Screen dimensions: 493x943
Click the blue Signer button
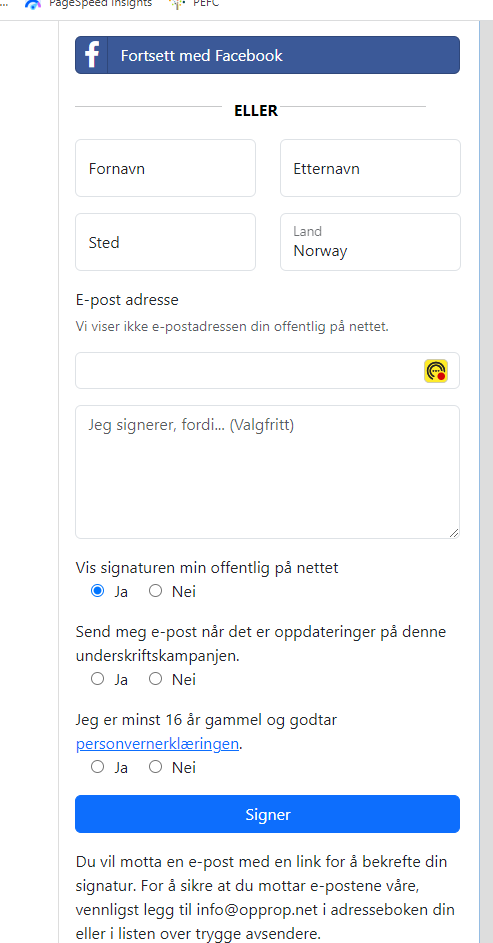(x=268, y=814)
